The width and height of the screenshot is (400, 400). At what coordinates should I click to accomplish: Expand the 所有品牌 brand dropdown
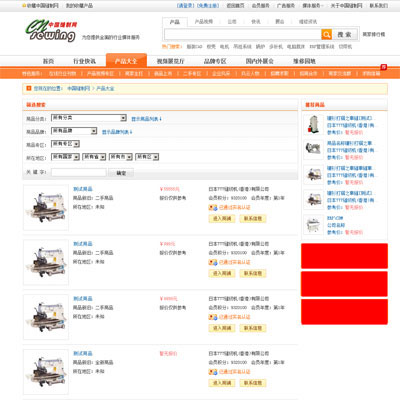(74, 131)
